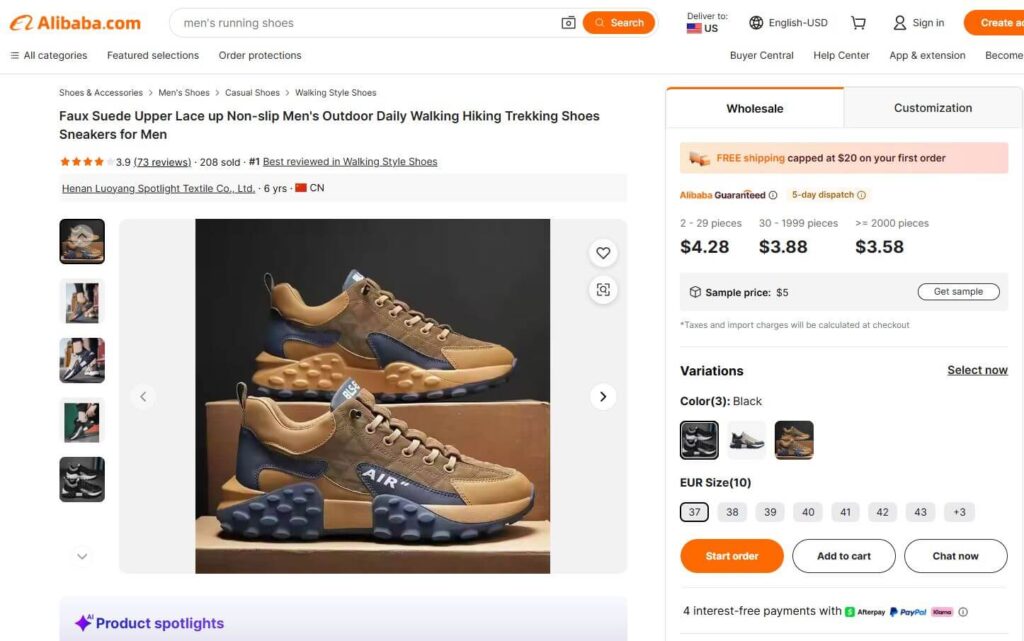
Task: Click the Start order button
Action: click(x=731, y=555)
